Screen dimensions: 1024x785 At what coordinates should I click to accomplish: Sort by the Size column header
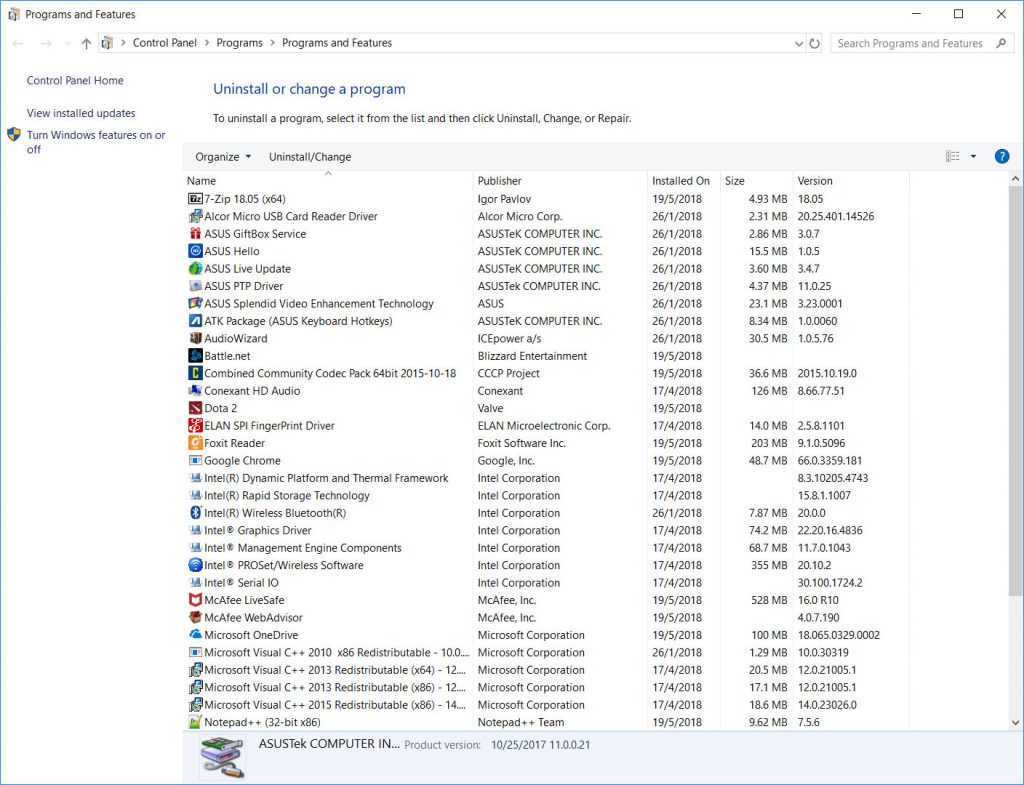coord(756,181)
